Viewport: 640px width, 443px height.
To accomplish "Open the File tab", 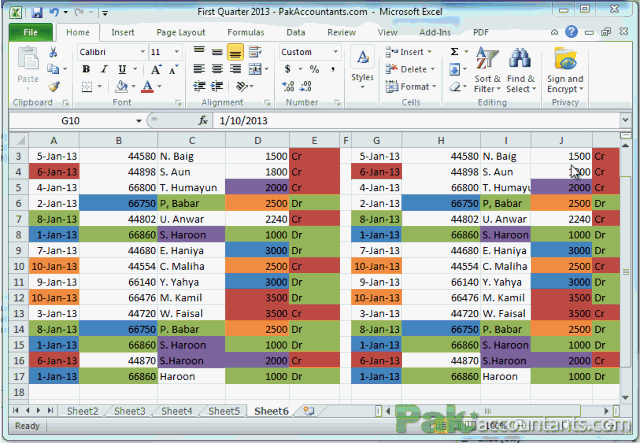I will [31, 32].
